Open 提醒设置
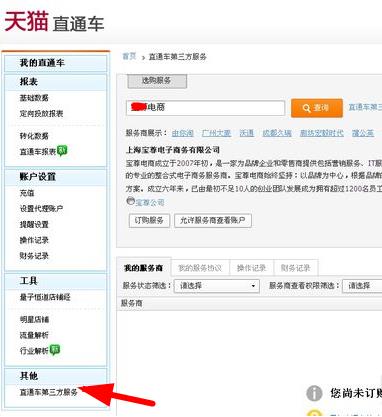382x417 pixels. tap(34, 225)
